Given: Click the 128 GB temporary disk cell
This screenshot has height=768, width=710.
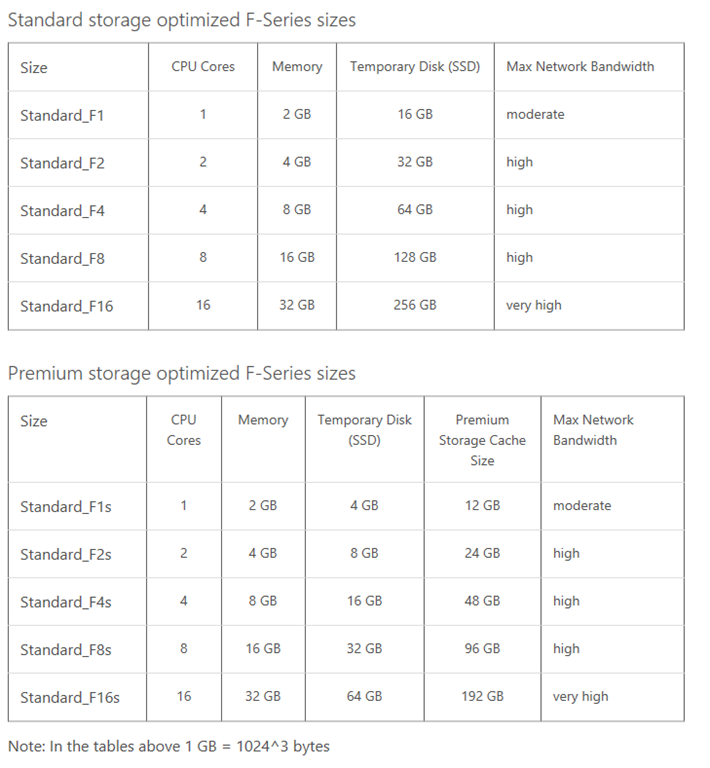Looking at the screenshot, I should point(415,257).
